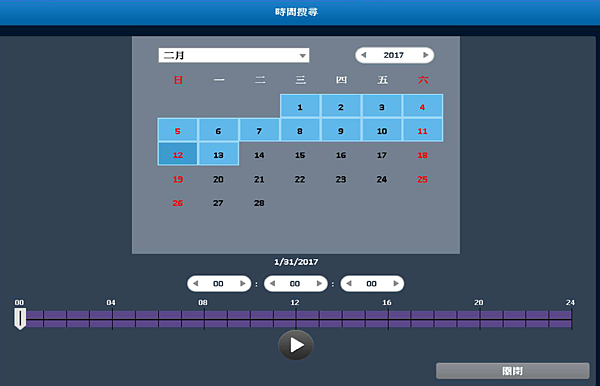Select February 8 on the calendar
Screen dimensions: 600x386
tap(300, 130)
